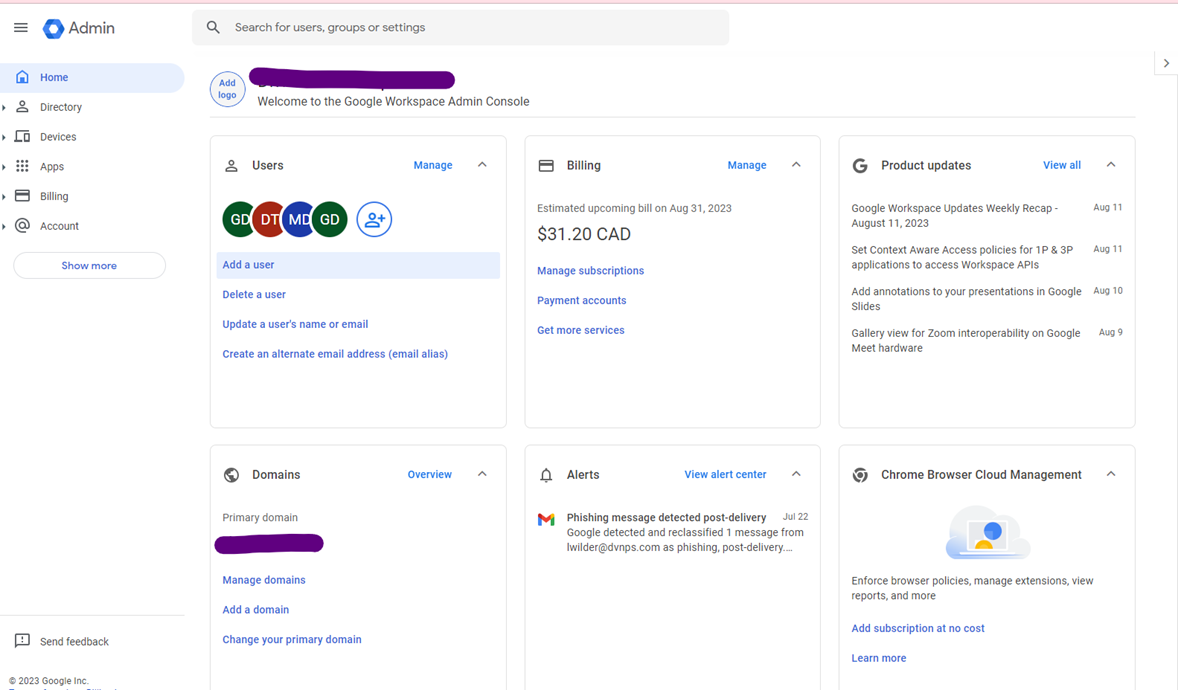
Task: Click the blue MD user avatar
Action: (x=299, y=220)
